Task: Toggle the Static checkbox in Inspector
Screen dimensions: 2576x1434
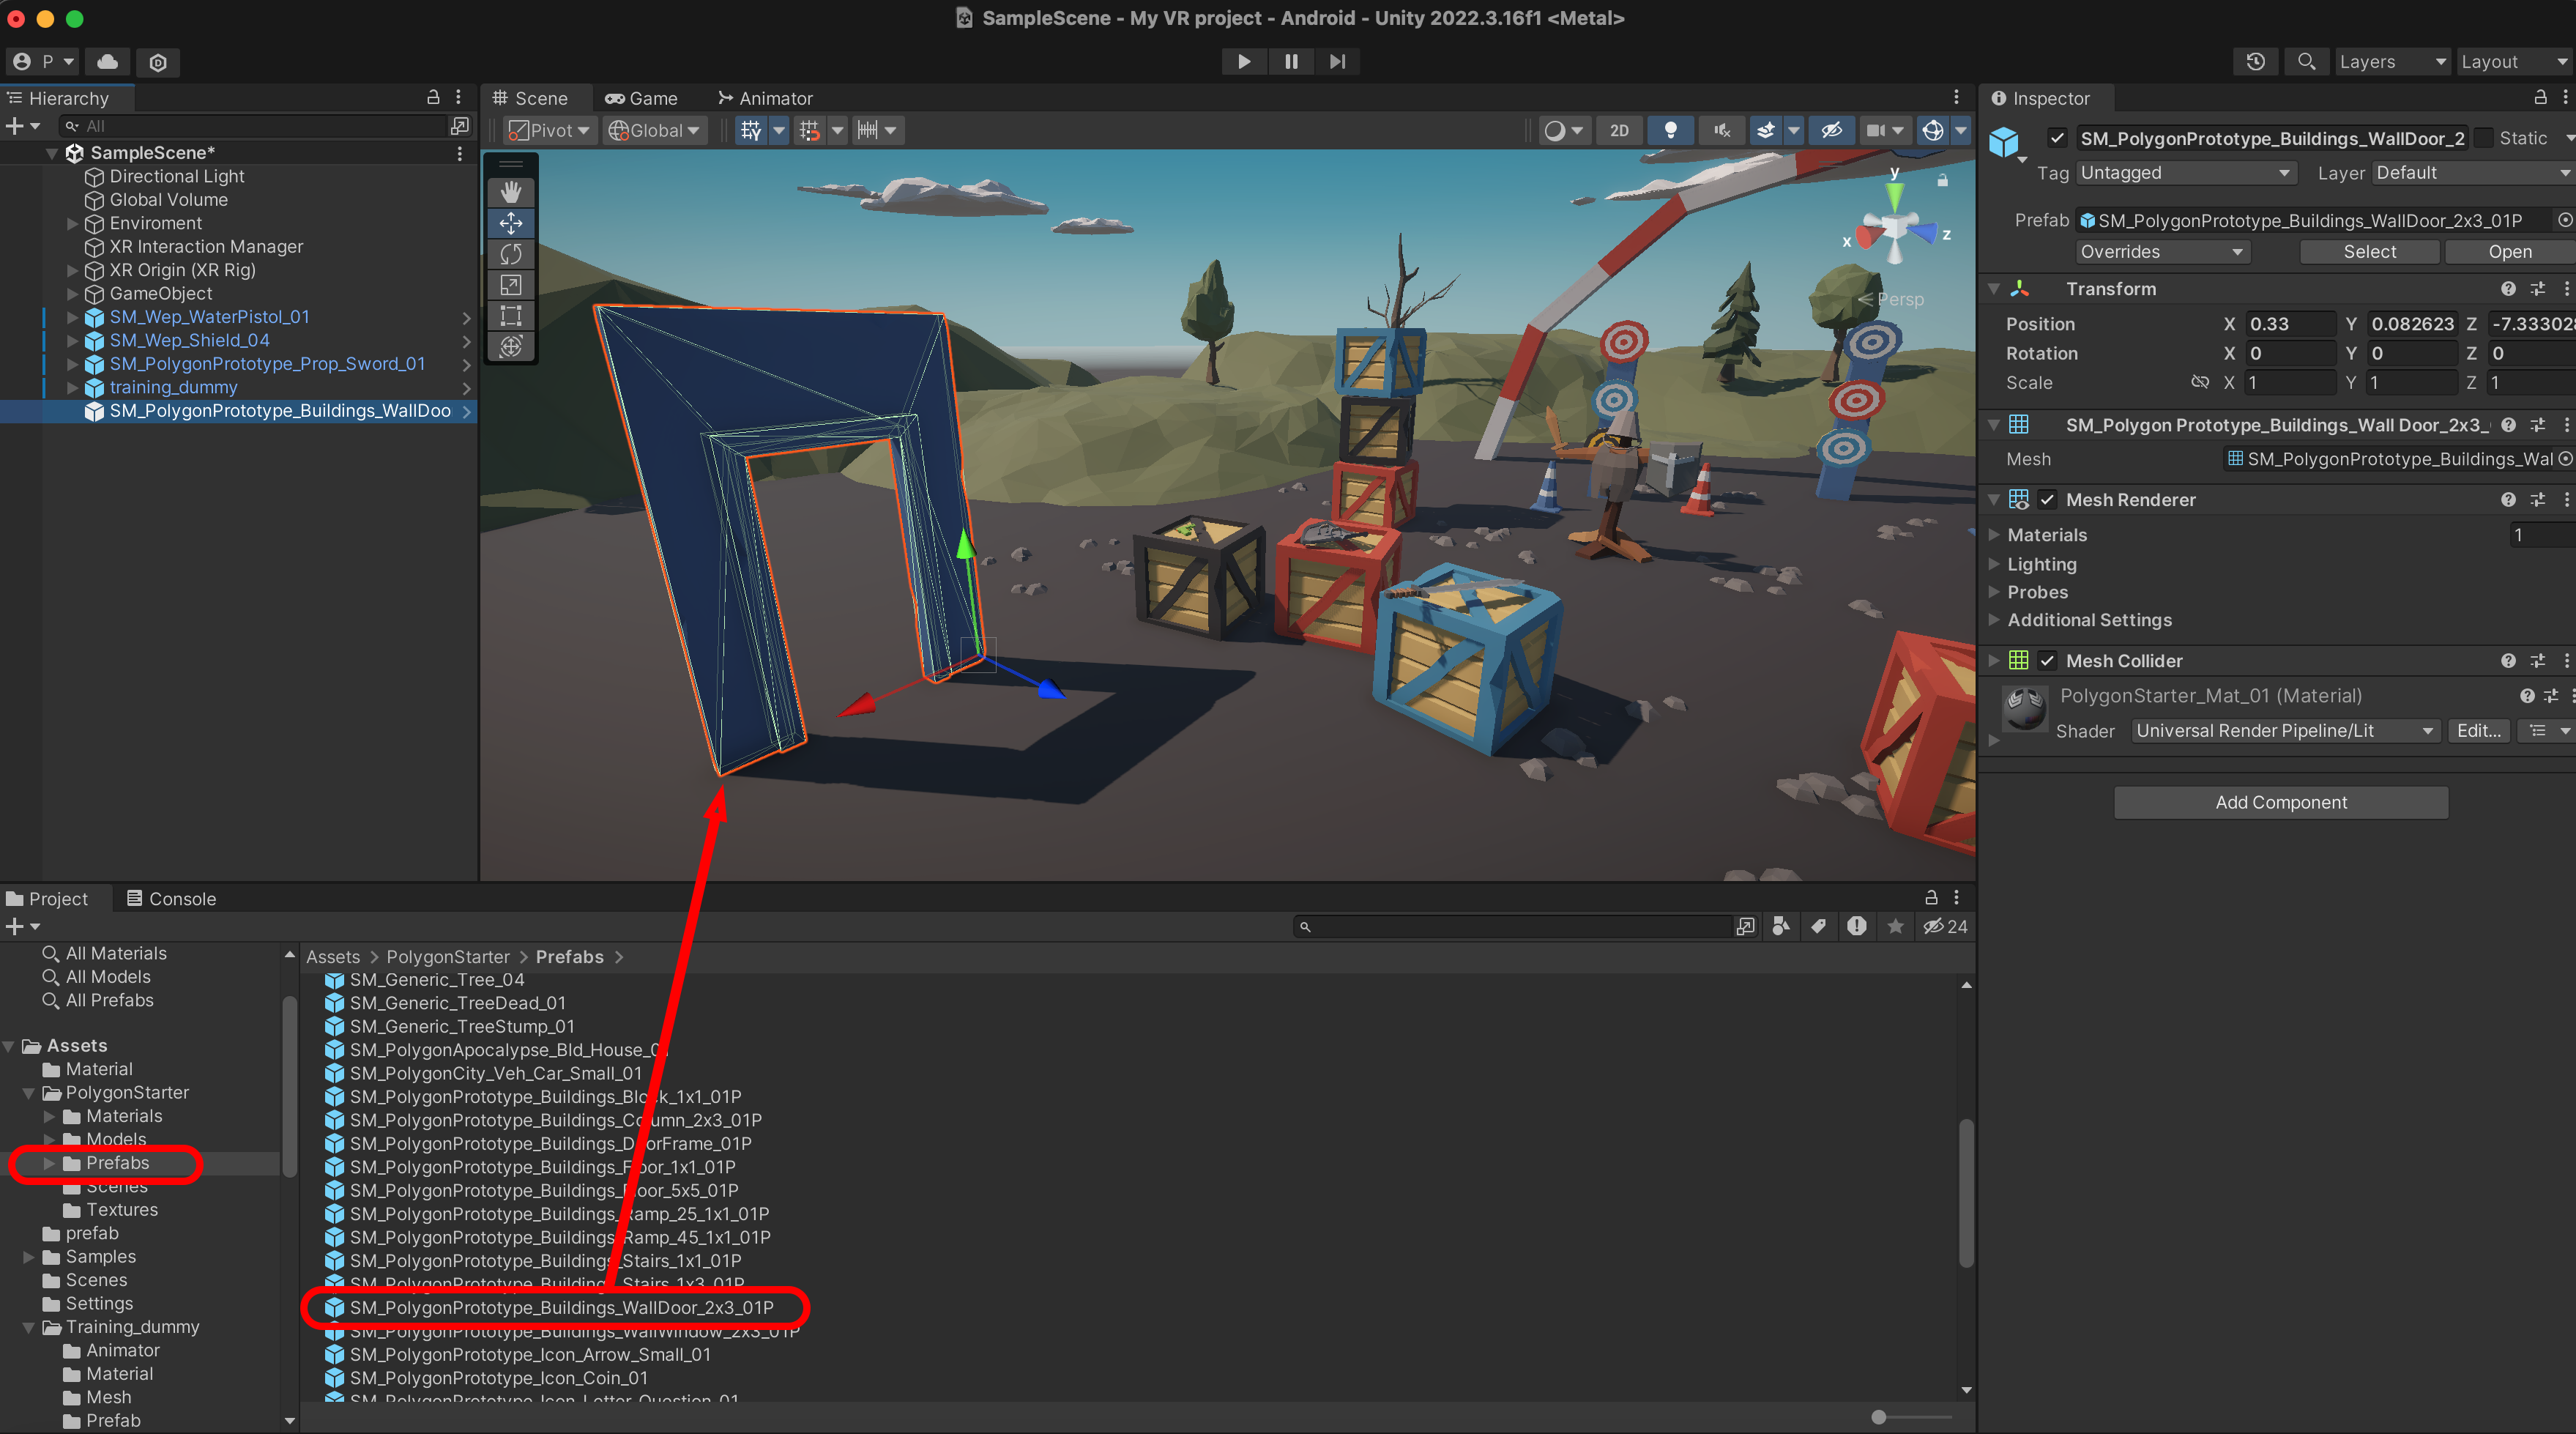Action: click(2484, 138)
